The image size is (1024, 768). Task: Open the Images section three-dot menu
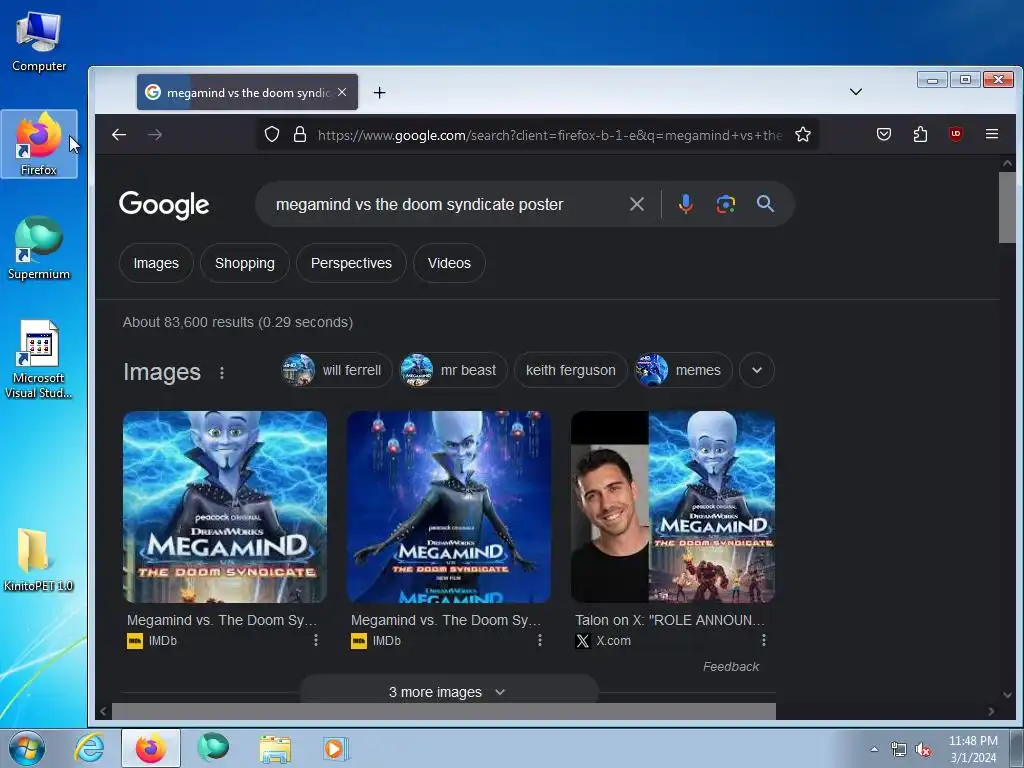coord(222,372)
